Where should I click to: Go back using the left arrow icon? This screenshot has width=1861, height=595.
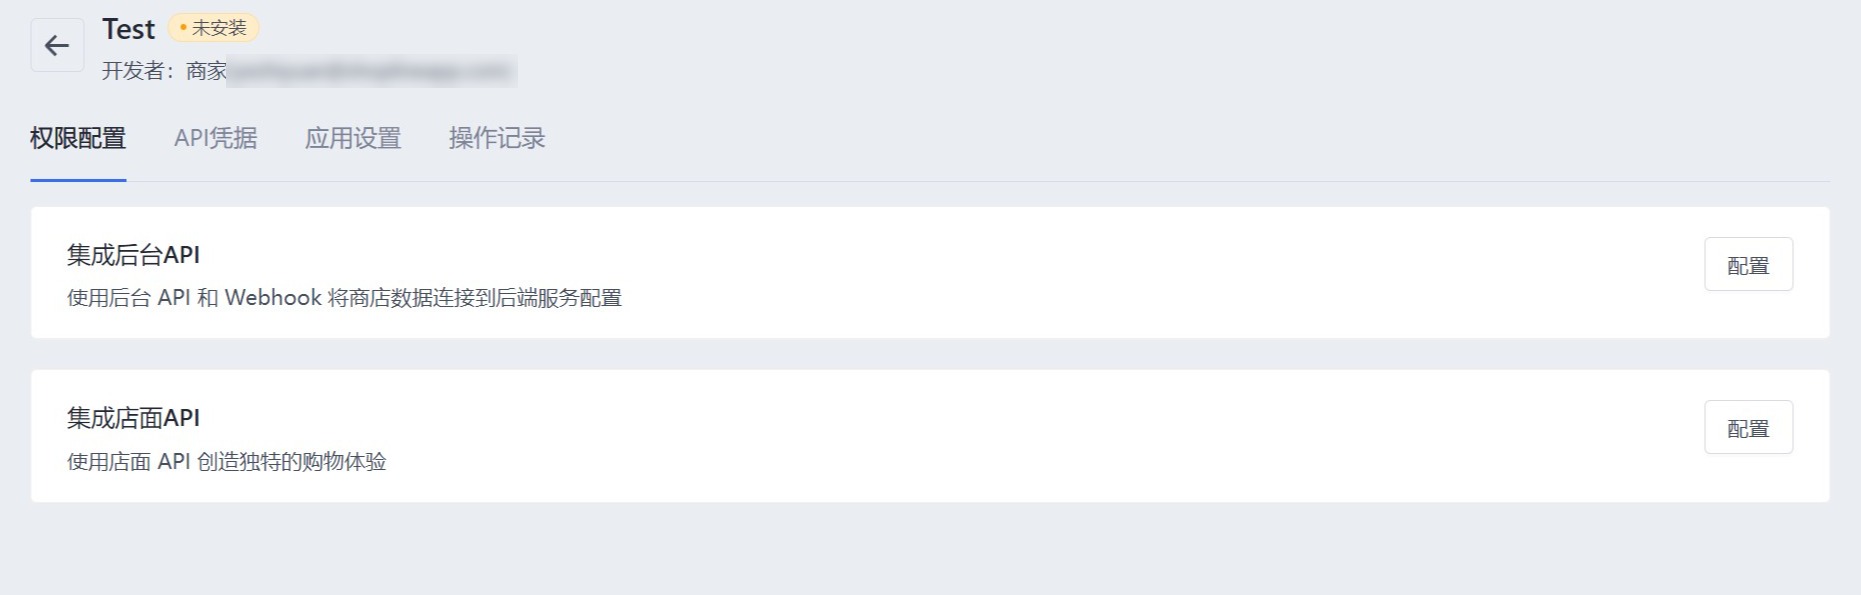click(57, 45)
